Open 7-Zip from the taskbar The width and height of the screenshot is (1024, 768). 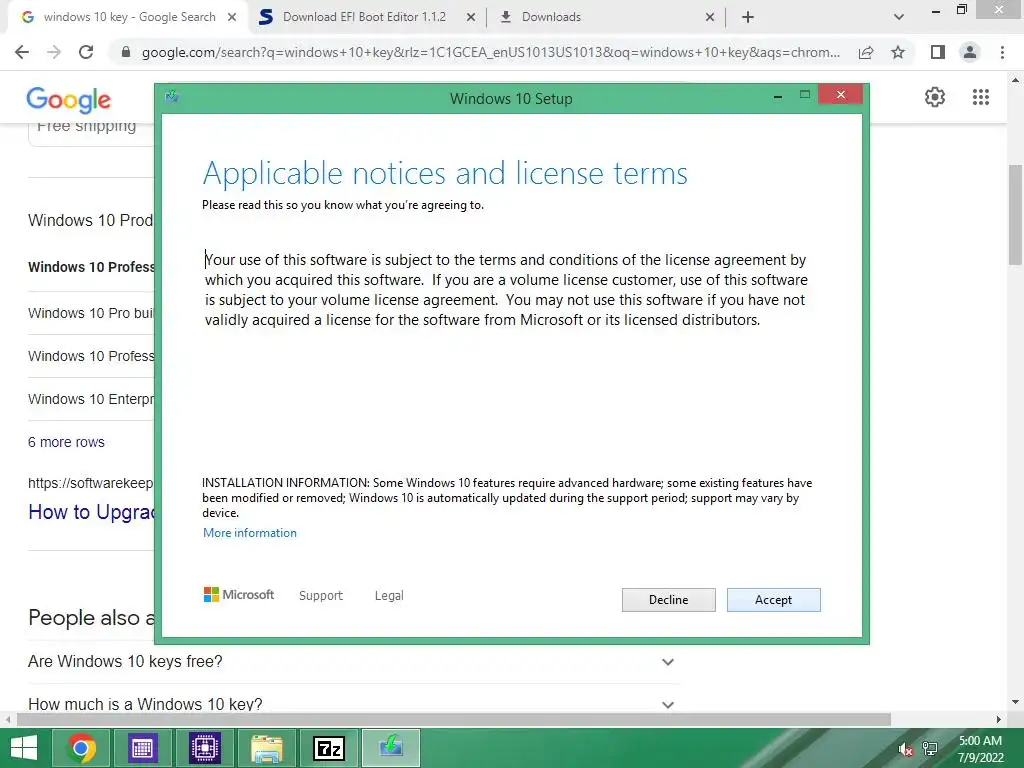pos(328,748)
